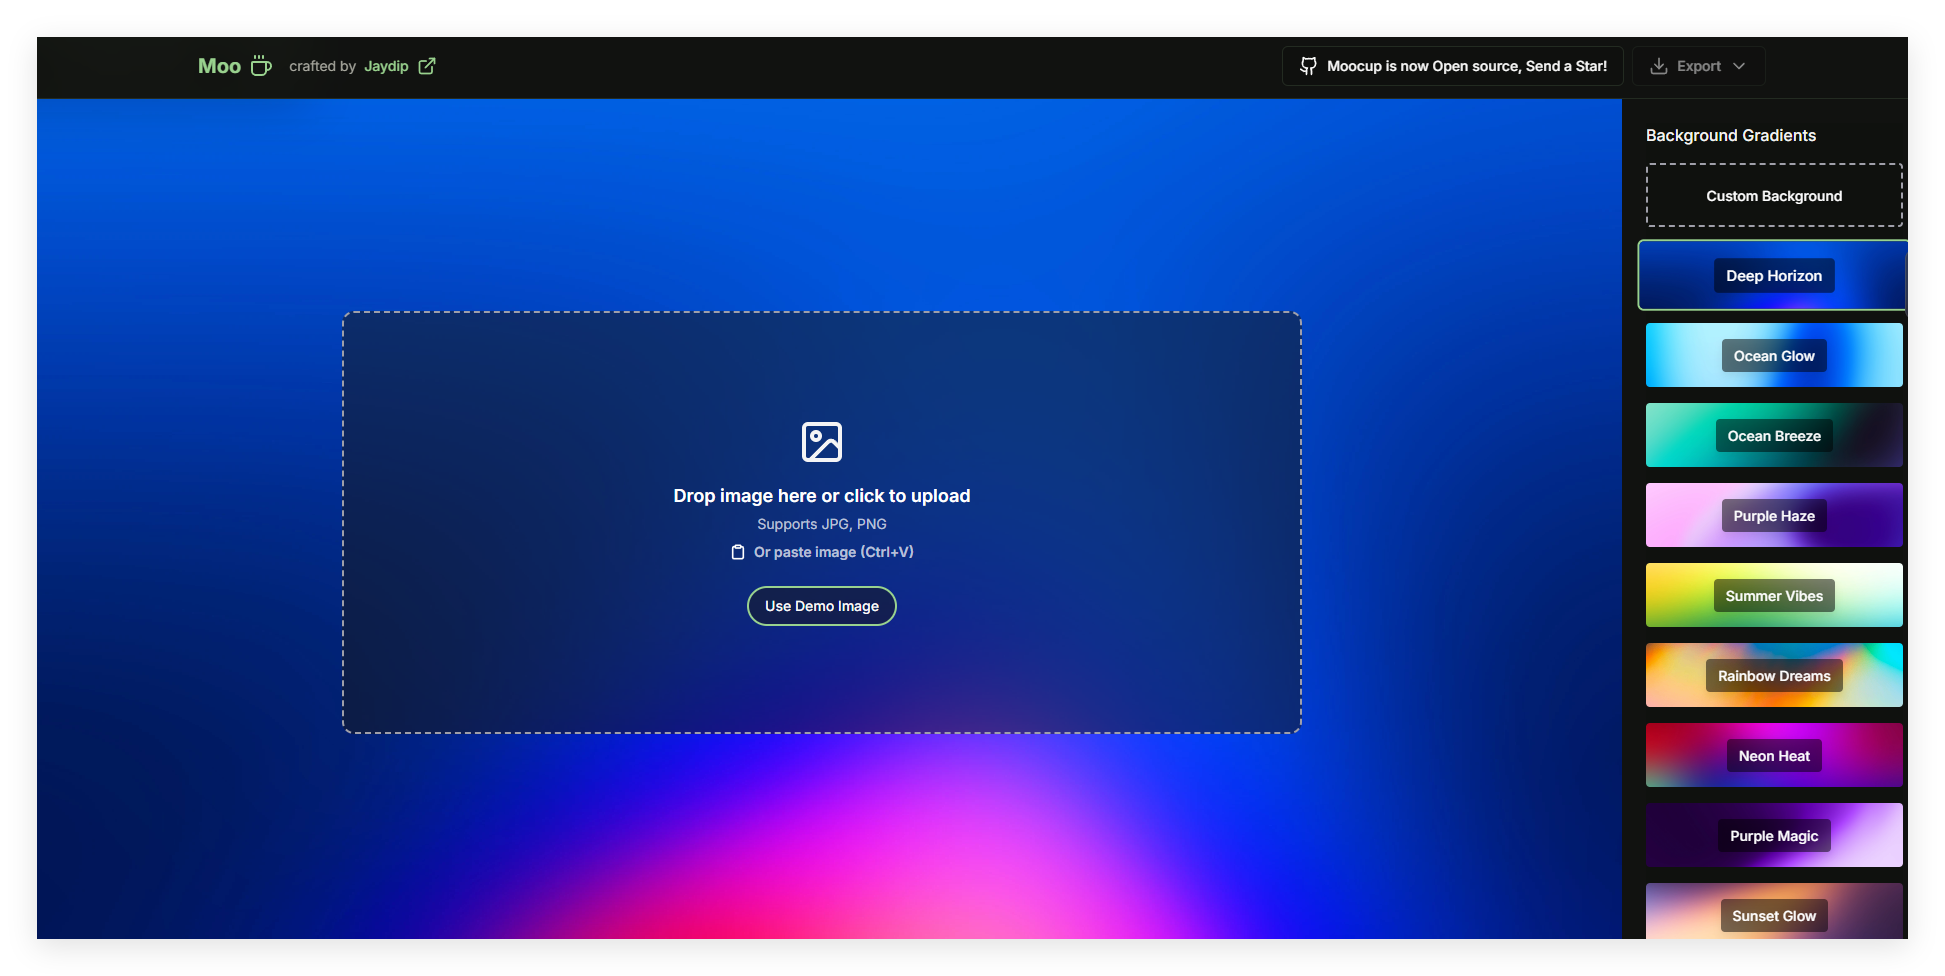
Task: Pick the Neon Heat gradient
Action: 1774,755
